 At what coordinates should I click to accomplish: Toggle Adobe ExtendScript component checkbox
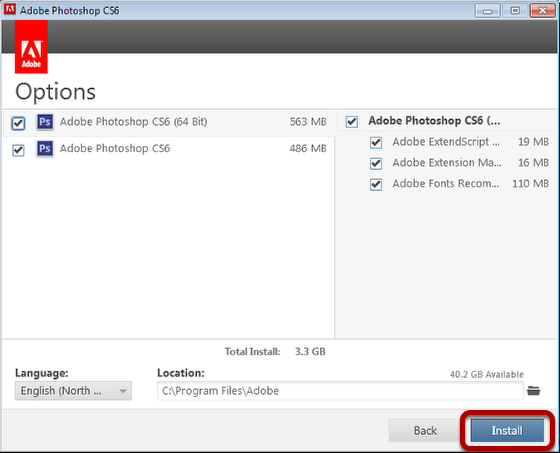[x=376, y=143]
